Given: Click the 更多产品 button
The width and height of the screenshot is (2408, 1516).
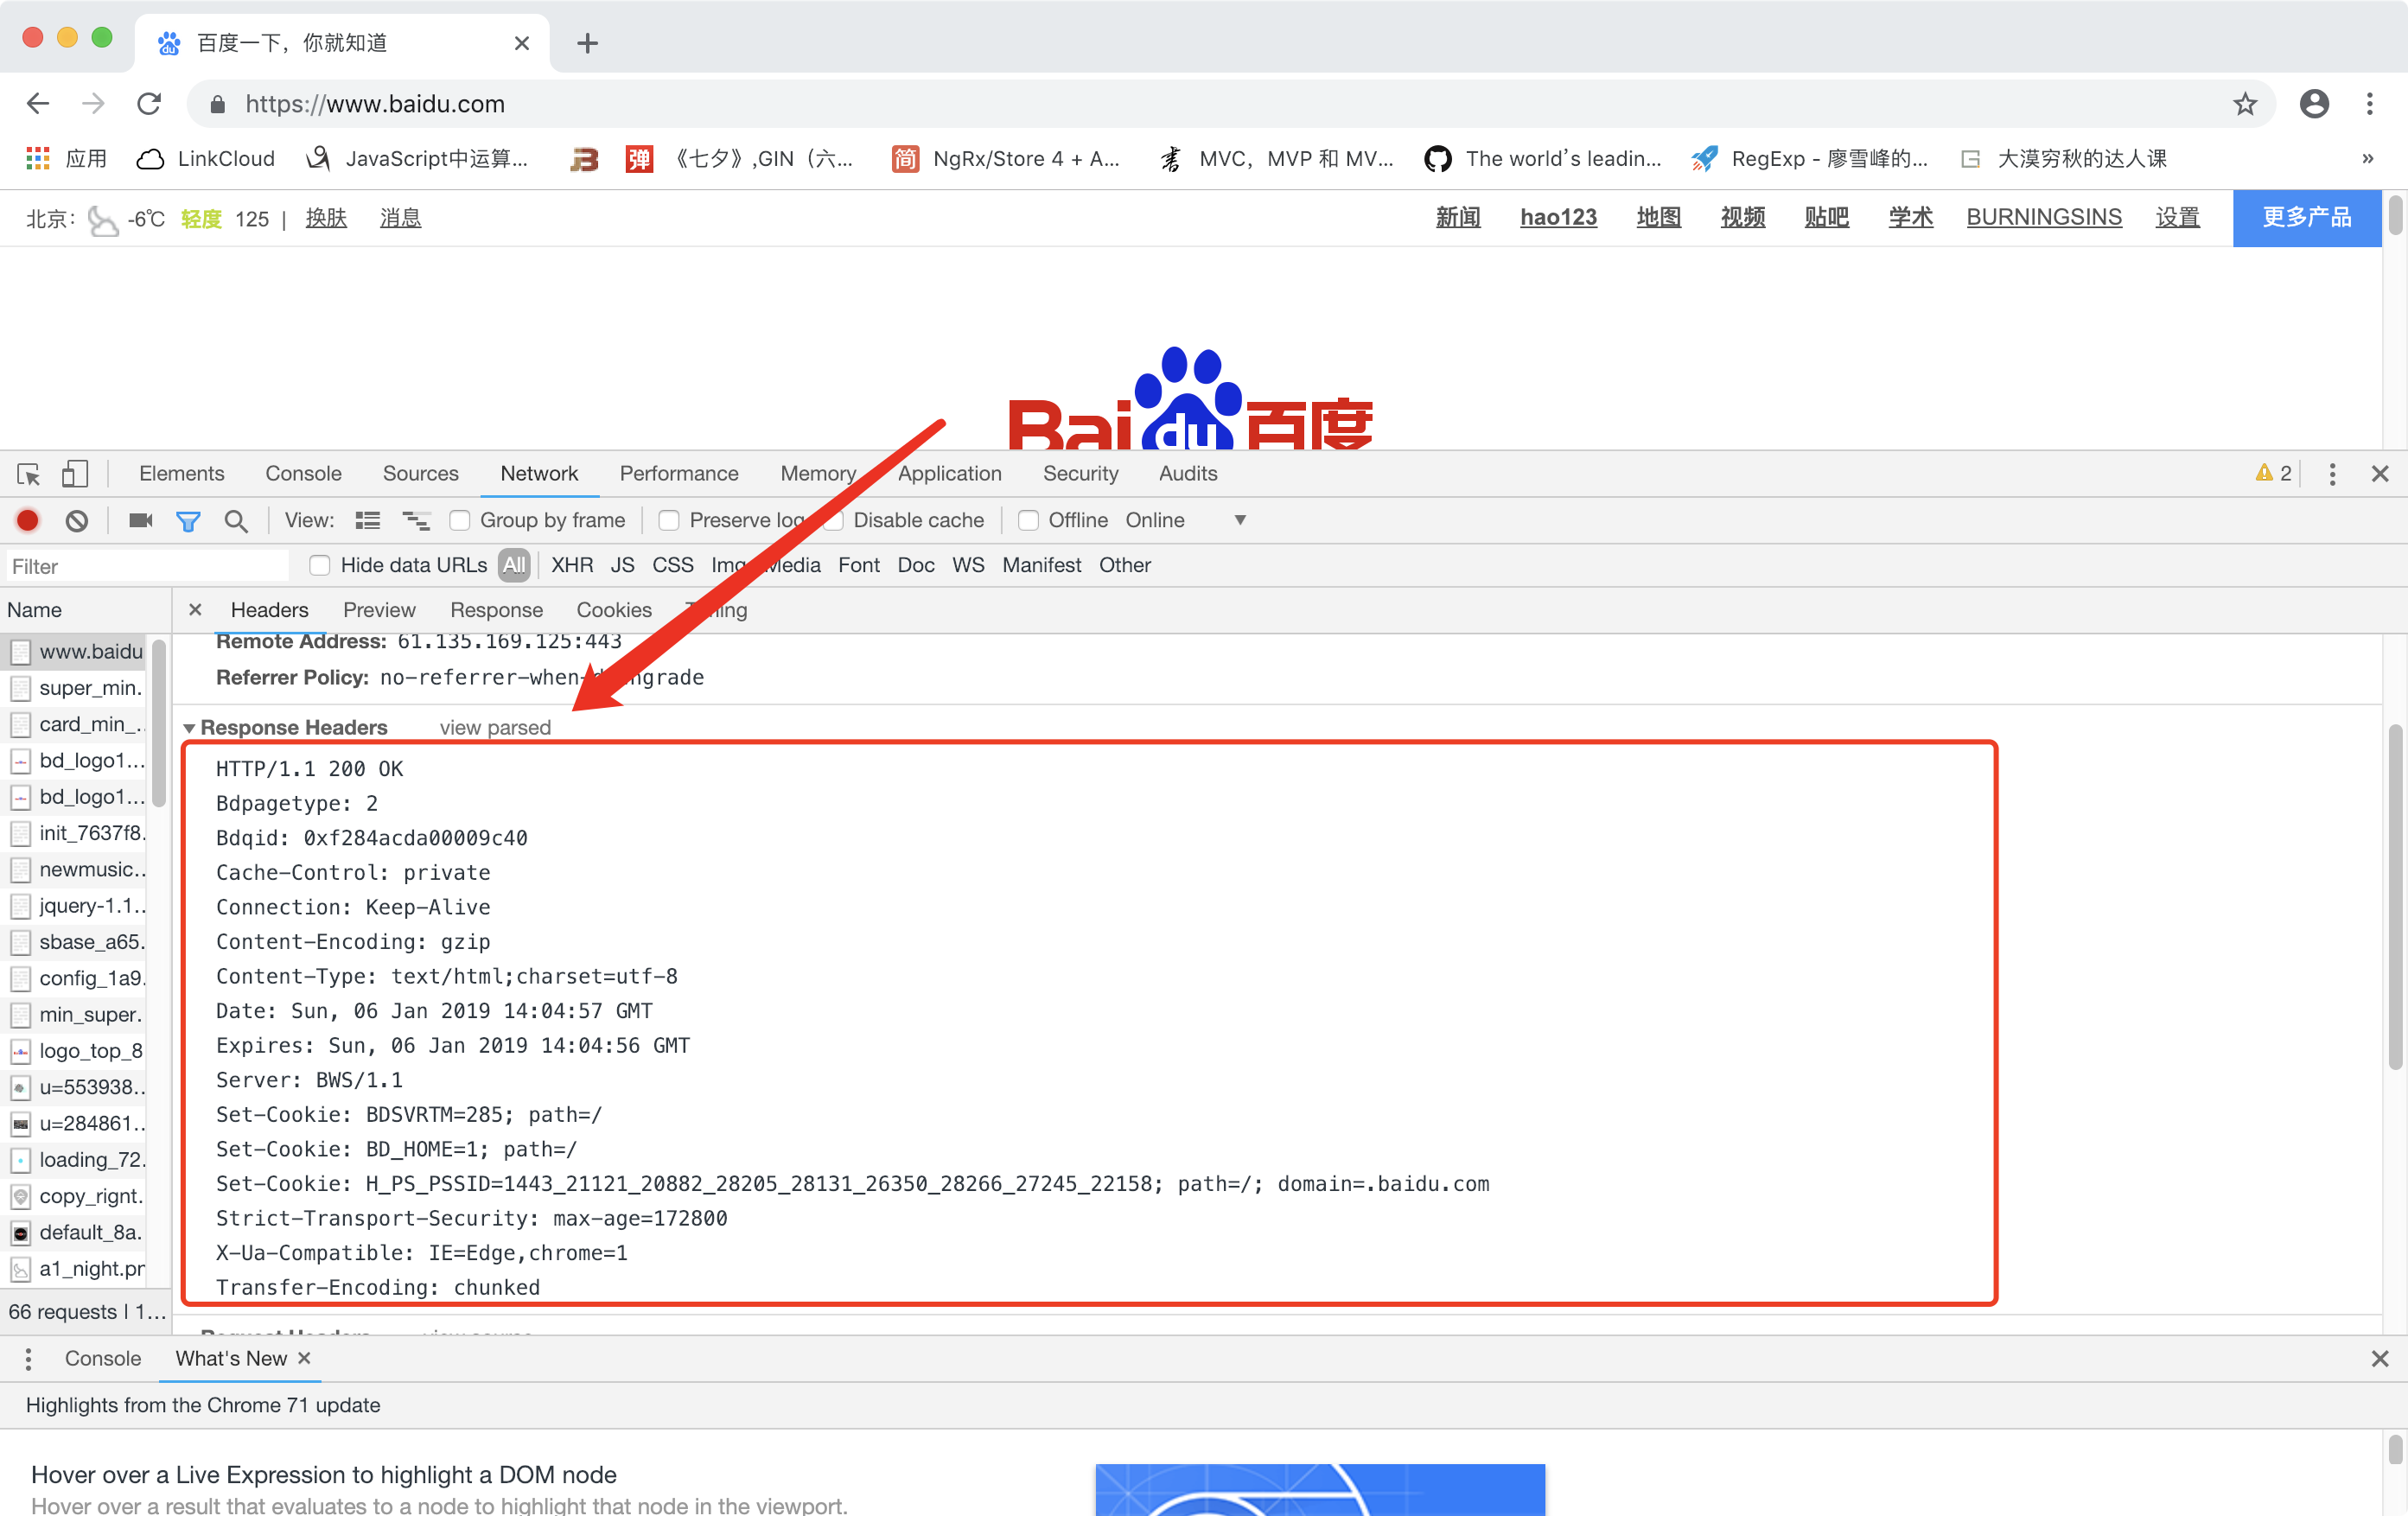Looking at the screenshot, I should pyautogui.click(x=2306, y=217).
